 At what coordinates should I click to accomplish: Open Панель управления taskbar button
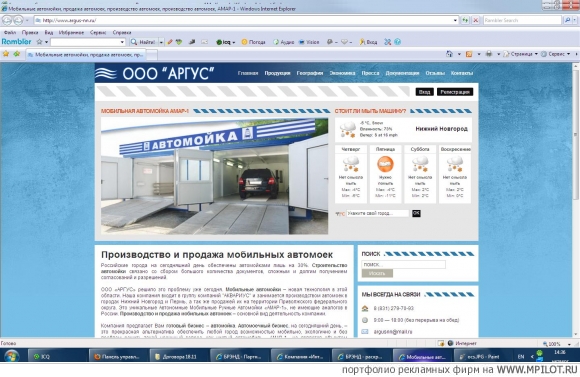pyautogui.click(x=118, y=357)
